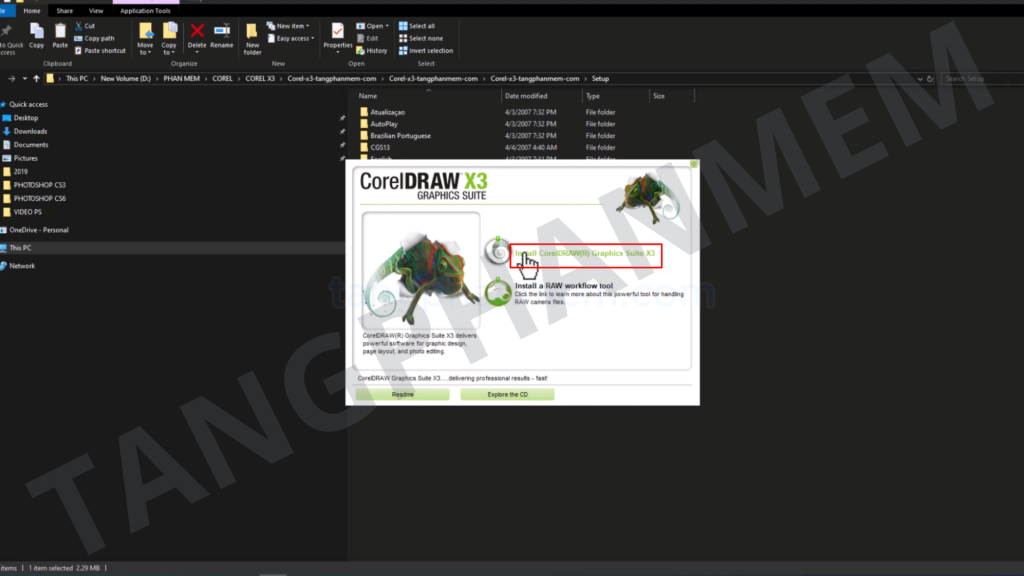This screenshot has width=1024, height=576.
Task: Click the red Delete icon in the ribbon
Action: point(197,32)
